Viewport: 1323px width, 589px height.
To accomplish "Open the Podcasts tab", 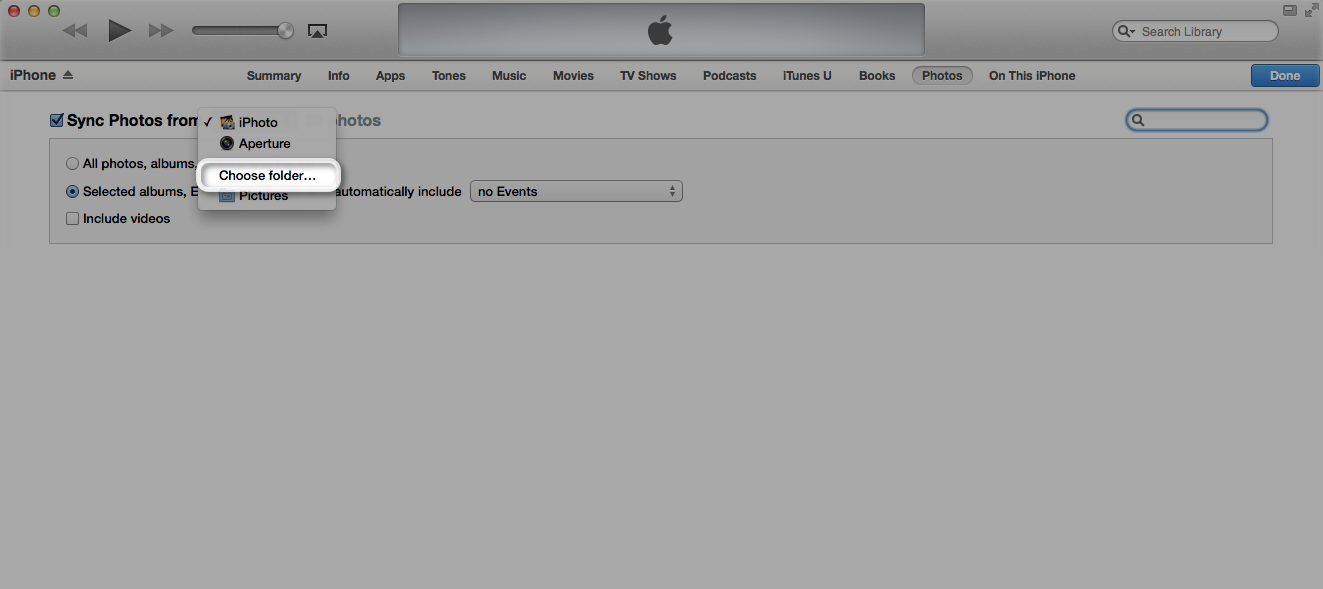I will (729, 76).
